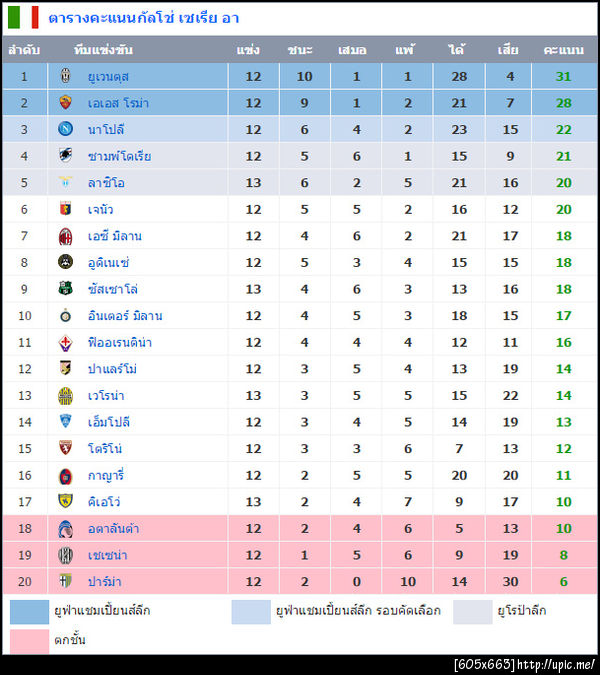
Task: Click the Fiorentina crest icon
Action: pos(66,342)
